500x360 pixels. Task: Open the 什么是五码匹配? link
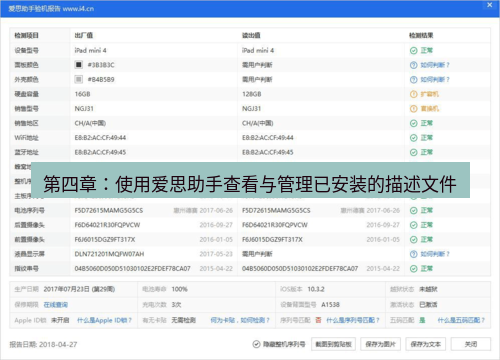click(461, 320)
